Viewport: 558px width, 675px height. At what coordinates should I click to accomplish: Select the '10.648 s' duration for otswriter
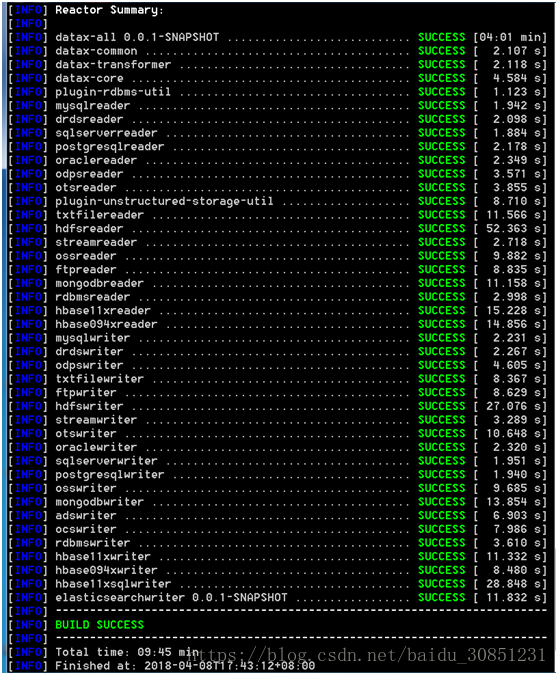[x=513, y=434]
